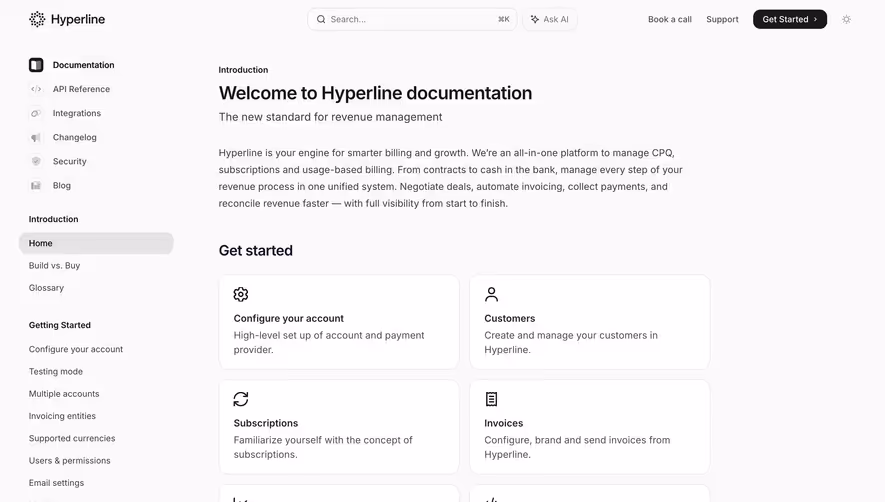Click the Hyperline logo icon
Viewport: 885px width, 502px height.
click(x=37, y=19)
